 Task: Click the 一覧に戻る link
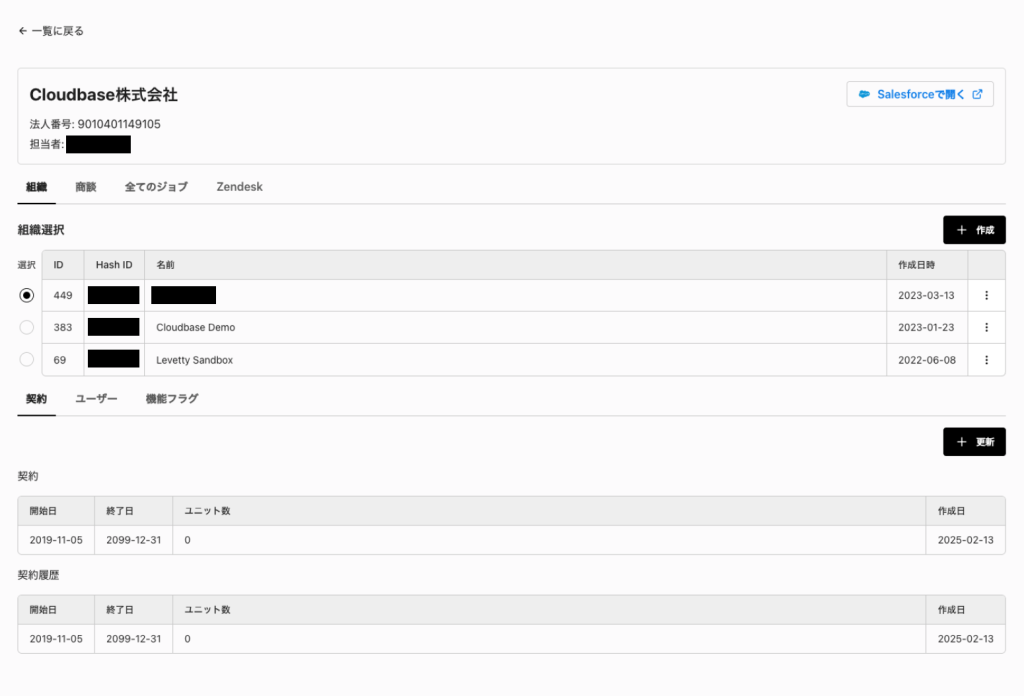pyautogui.click(x=57, y=31)
